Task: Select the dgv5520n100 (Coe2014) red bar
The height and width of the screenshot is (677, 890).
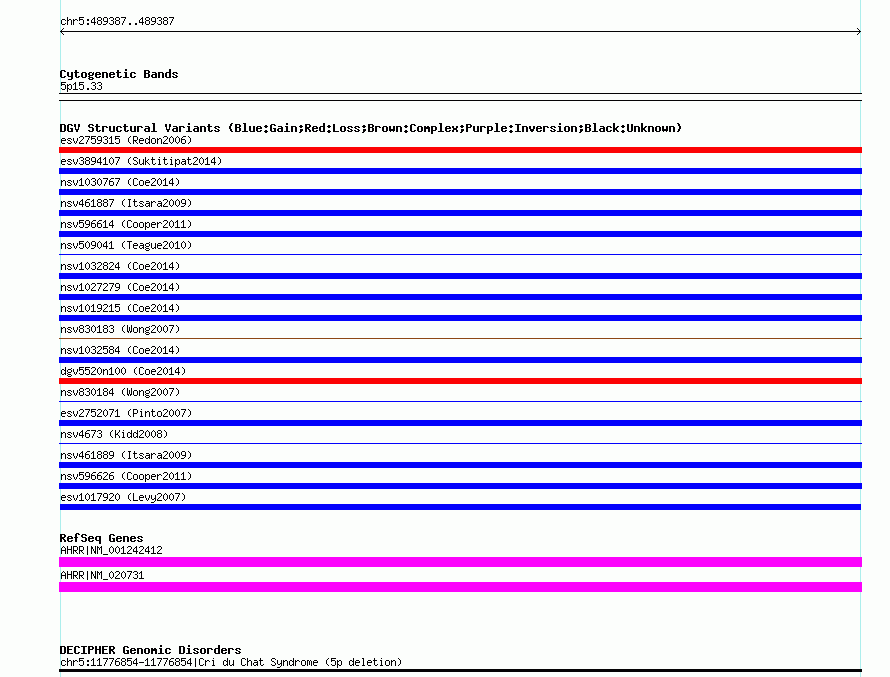Action: point(460,381)
